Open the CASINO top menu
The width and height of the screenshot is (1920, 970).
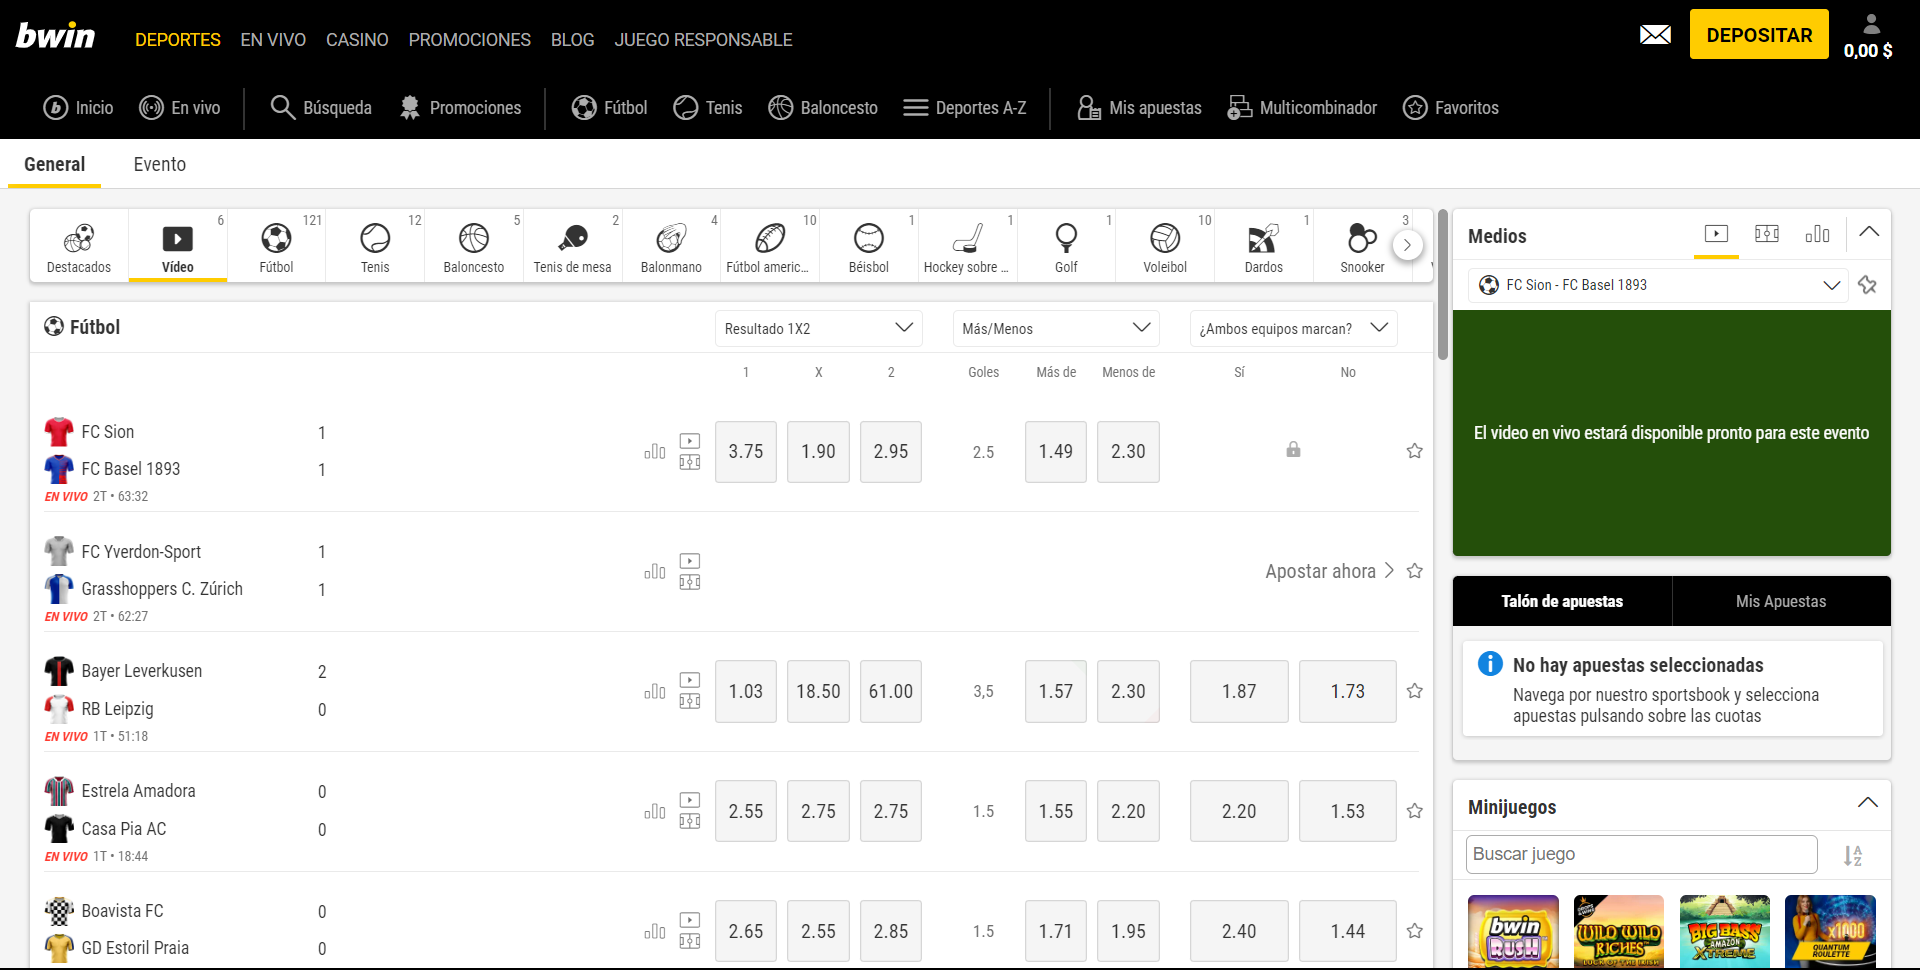(x=357, y=40)
